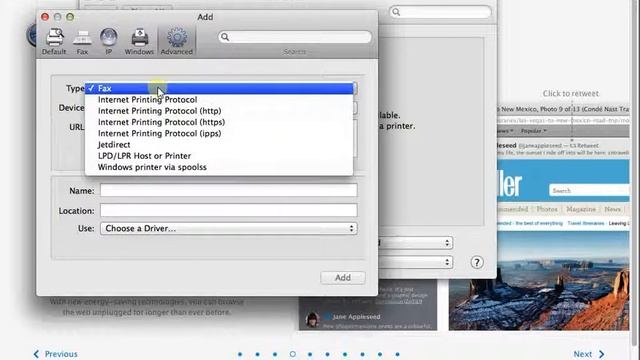Open the Fax toolbar icon
The width and height of the screenshot is (640, 360).
click(82, 42)
